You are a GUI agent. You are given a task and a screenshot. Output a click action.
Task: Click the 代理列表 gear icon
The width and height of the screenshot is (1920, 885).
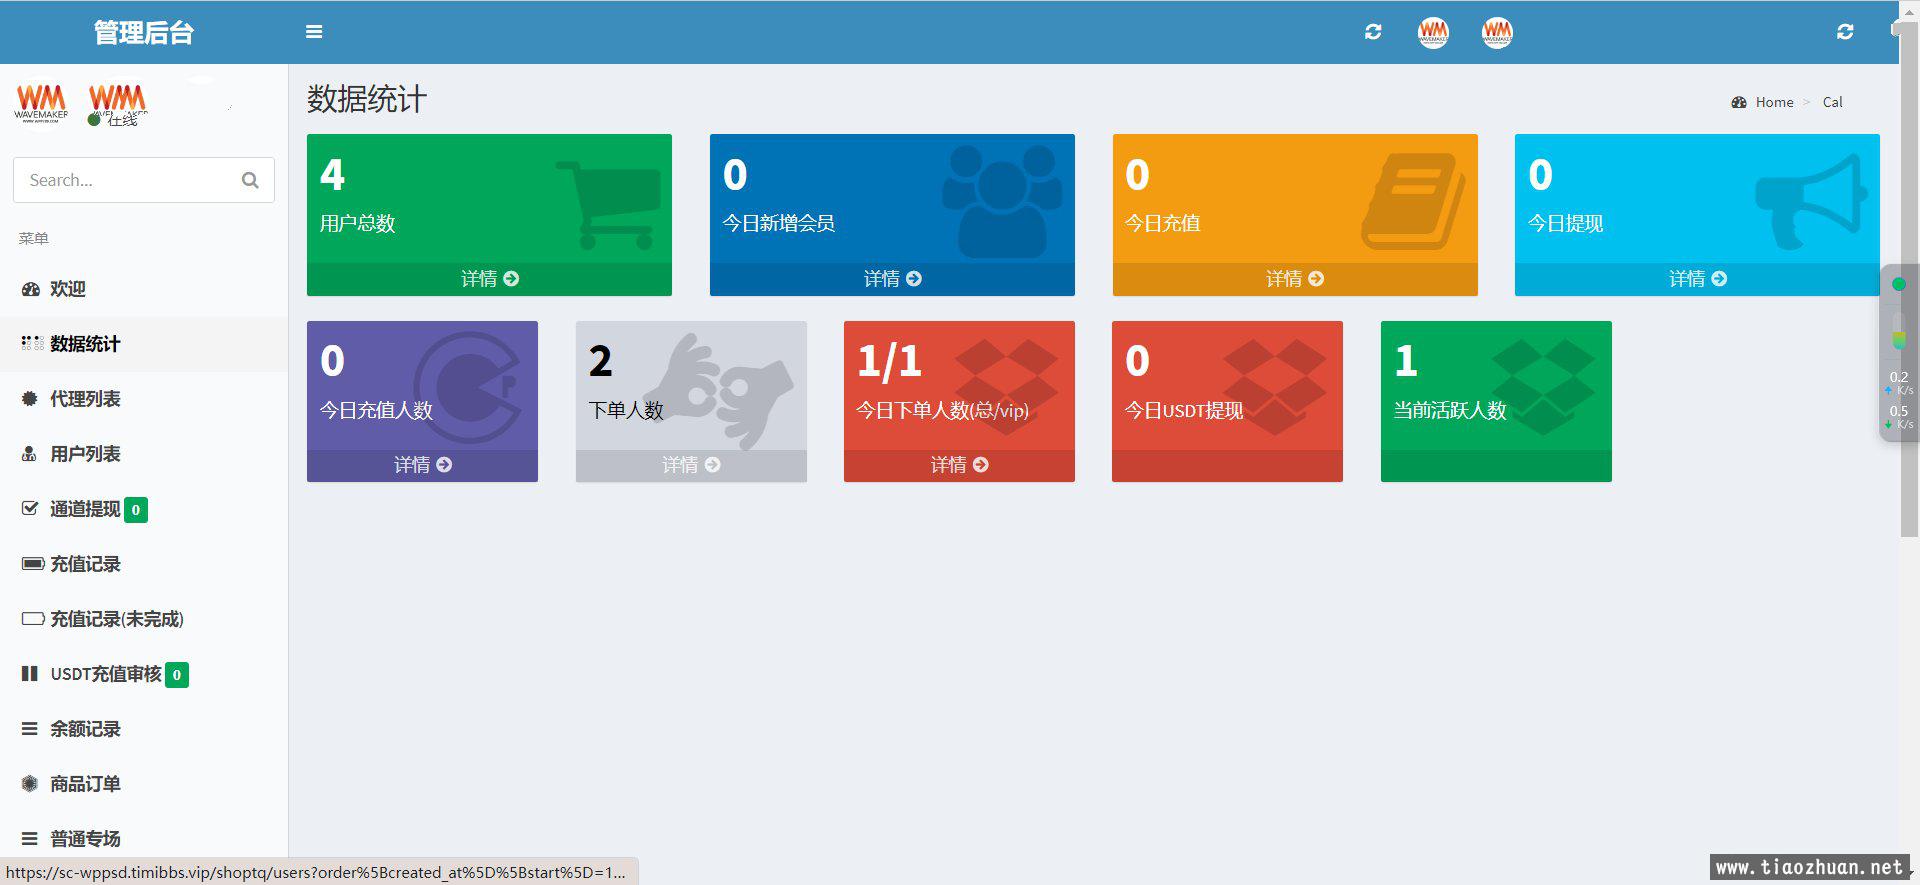point(30,399)
